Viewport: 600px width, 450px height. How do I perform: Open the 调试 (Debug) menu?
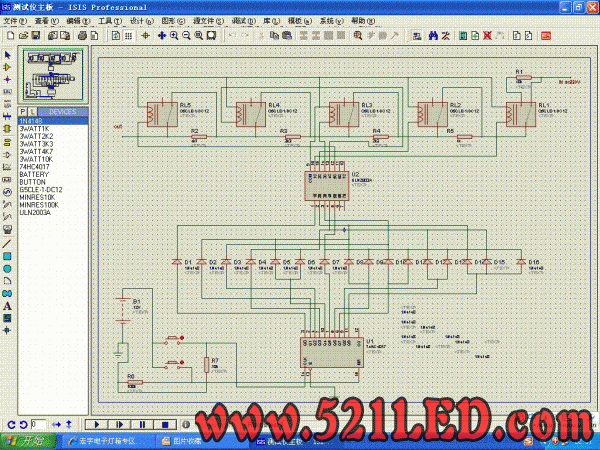pos(240,20)
